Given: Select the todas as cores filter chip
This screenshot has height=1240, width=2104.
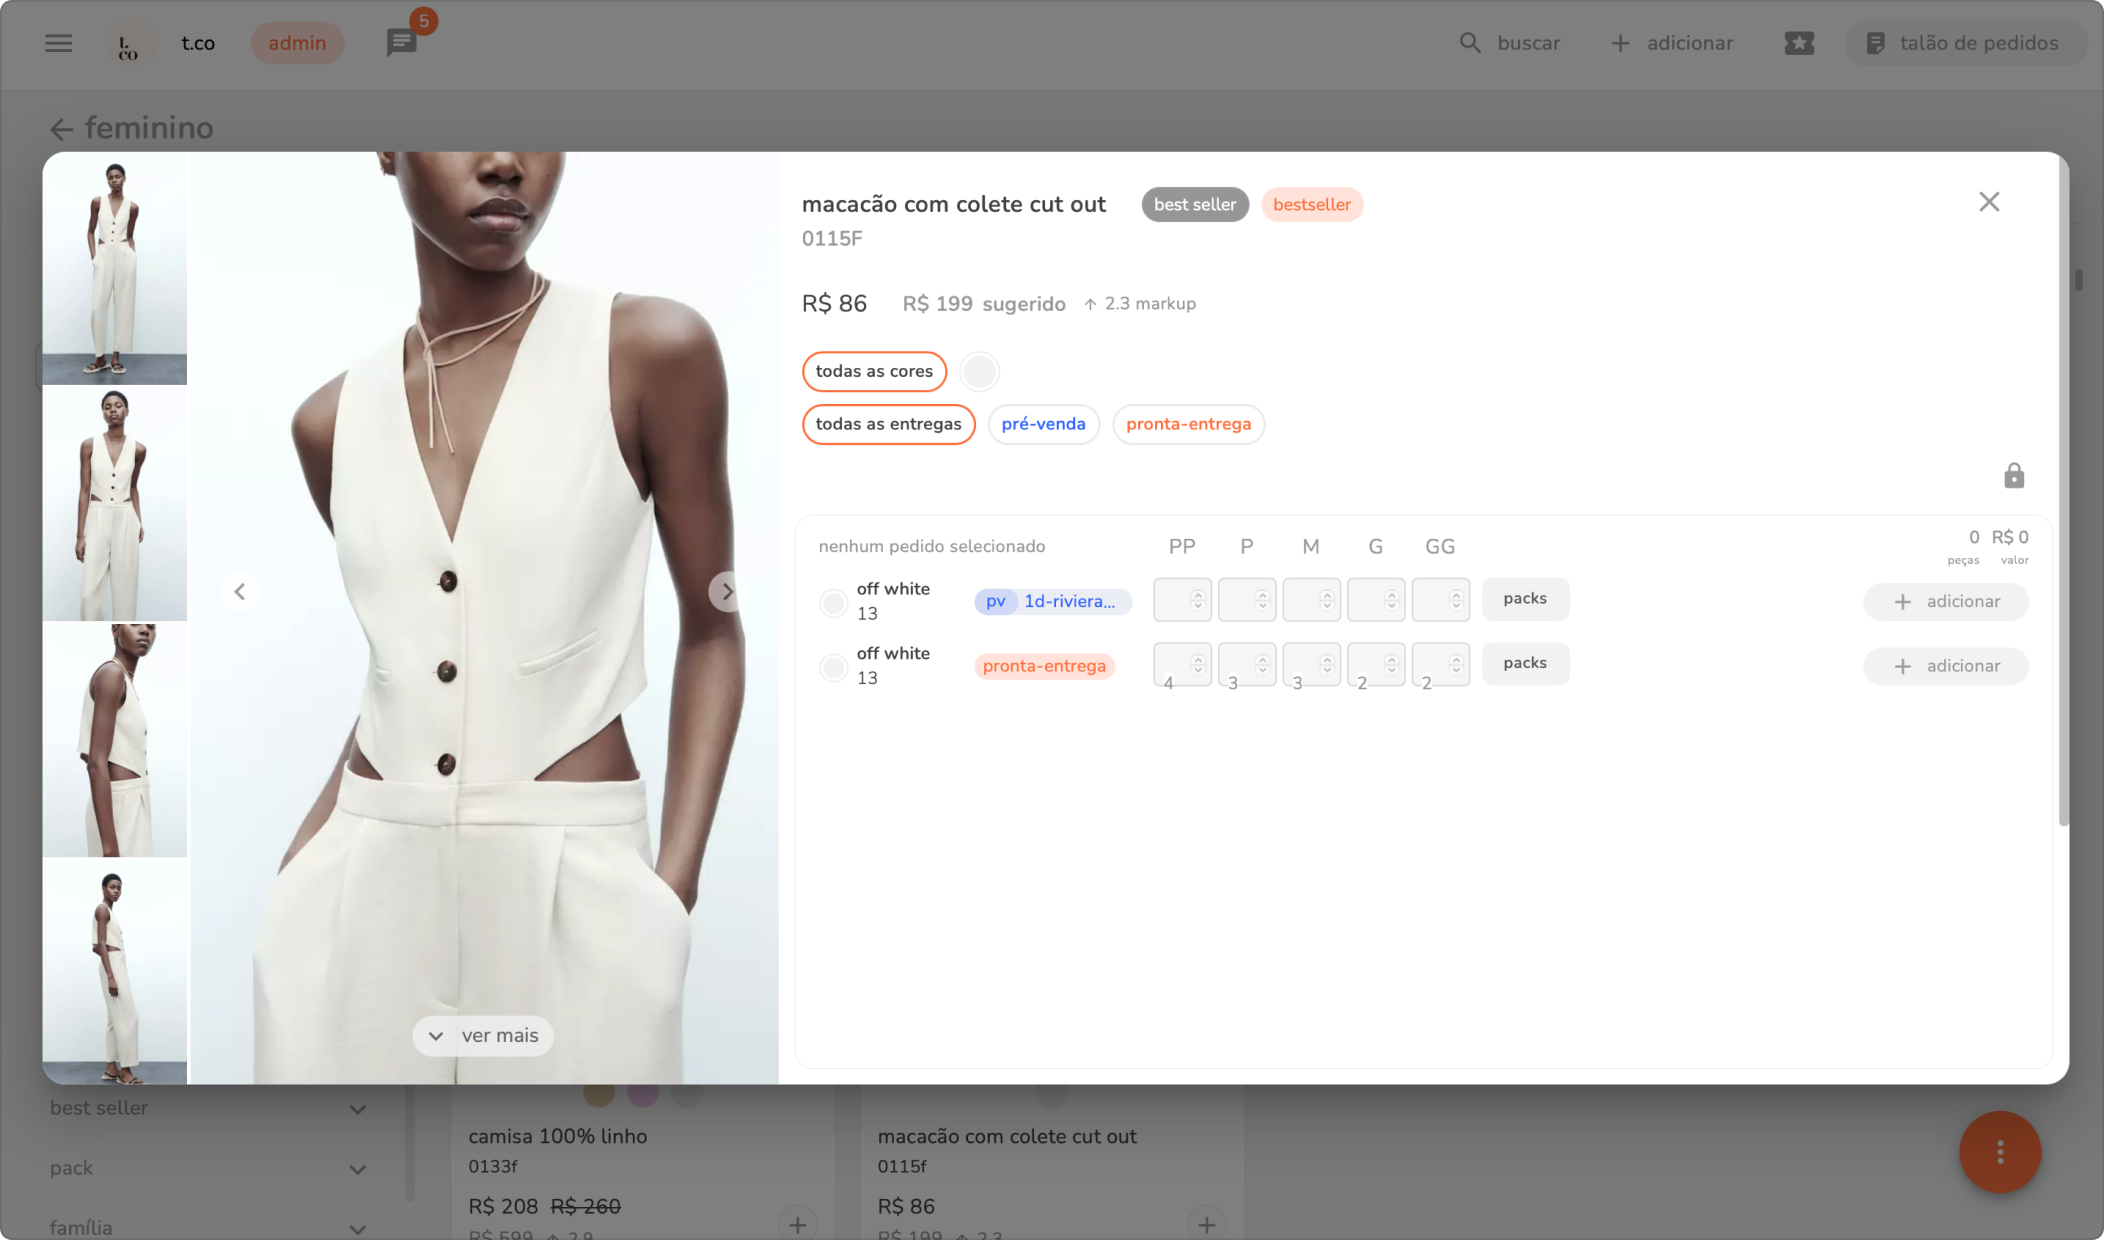Looking at the screenshot, I should [874, 371].
